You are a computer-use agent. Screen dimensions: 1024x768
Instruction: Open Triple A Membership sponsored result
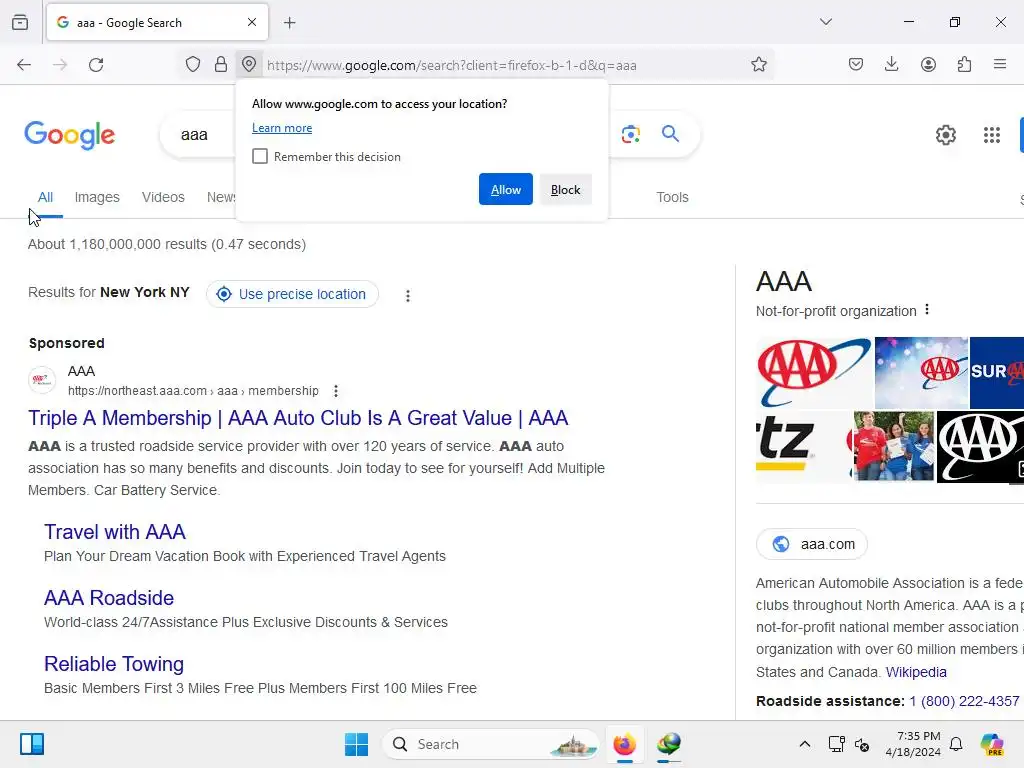coord(298,418)
